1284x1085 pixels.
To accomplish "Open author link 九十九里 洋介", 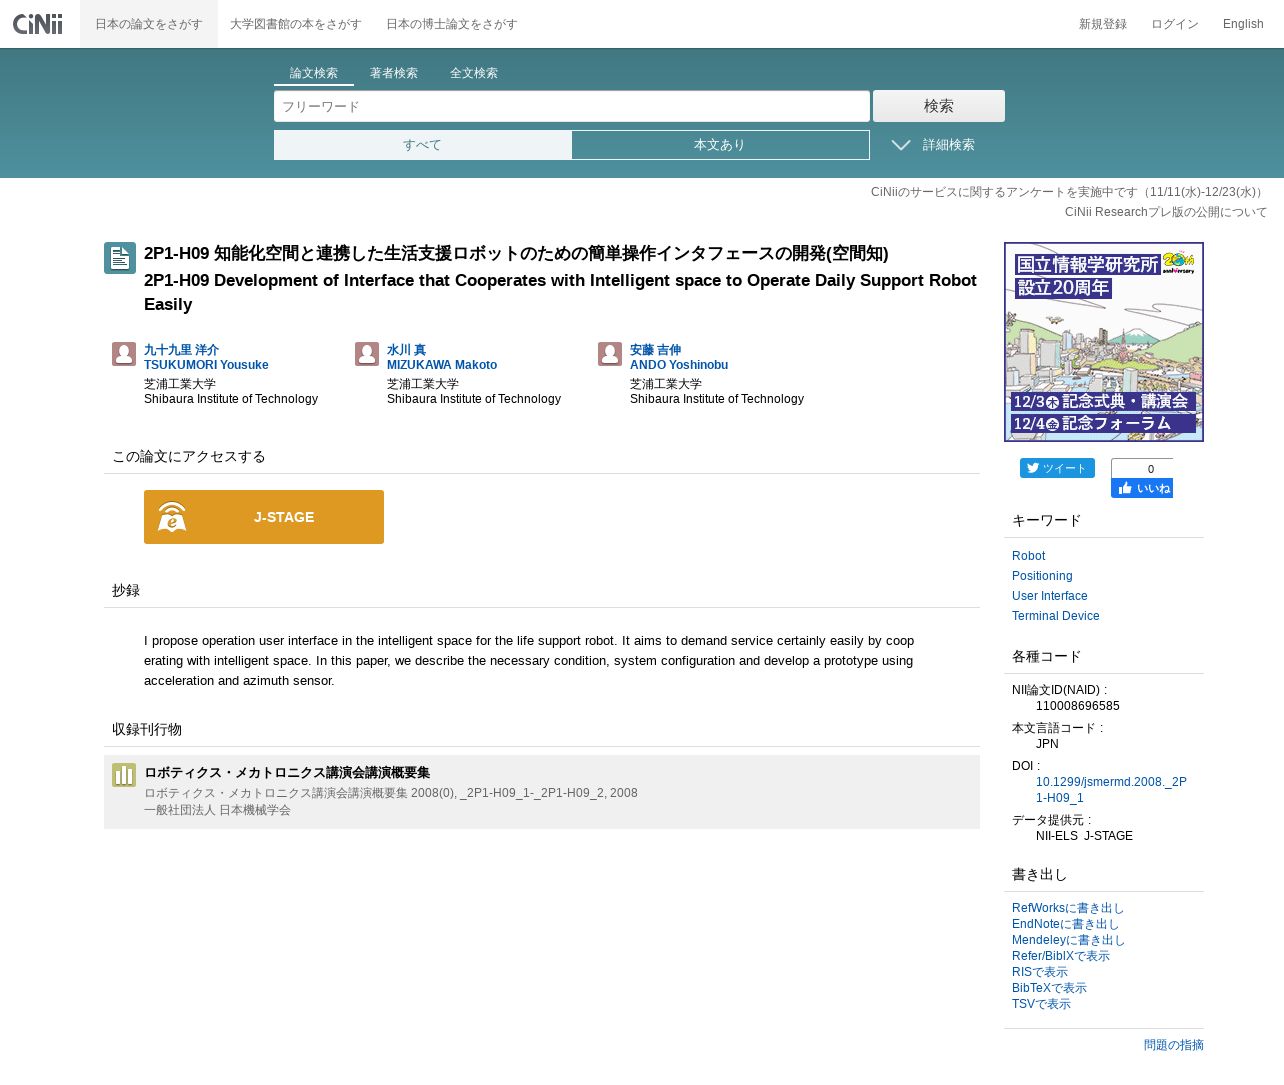I will [x=181, y=350].
